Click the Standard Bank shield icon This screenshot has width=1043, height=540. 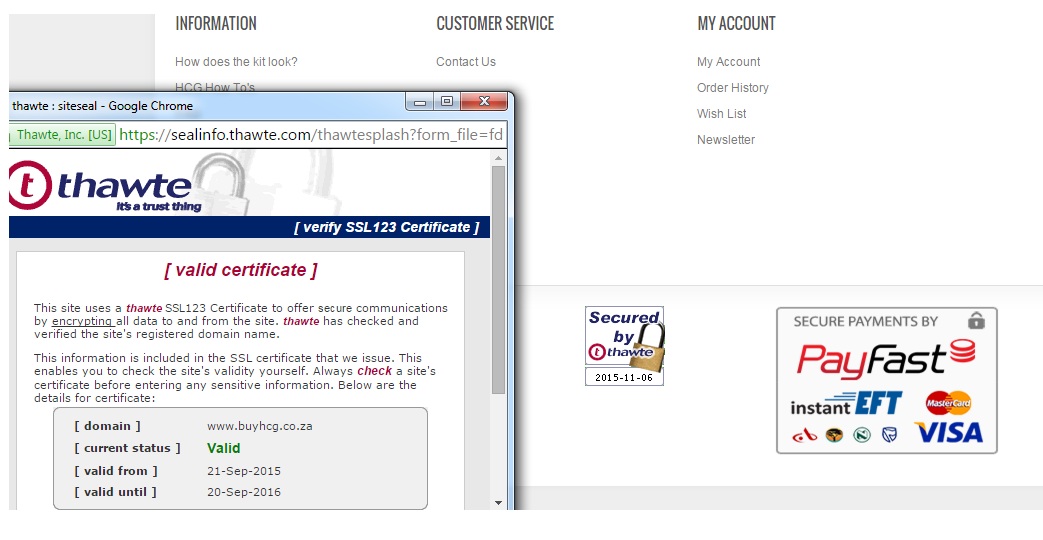pyautogui.click(x=889, y=435)
